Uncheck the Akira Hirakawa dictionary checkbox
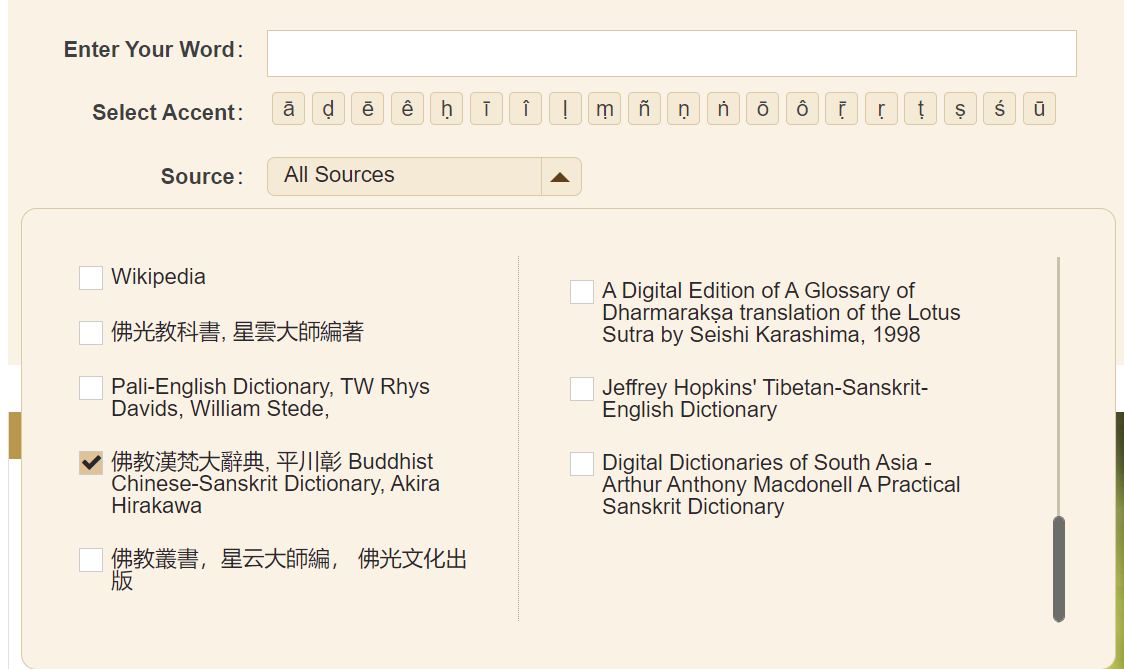This screenshot has height=669, width=1124. (x=91, y=463)
